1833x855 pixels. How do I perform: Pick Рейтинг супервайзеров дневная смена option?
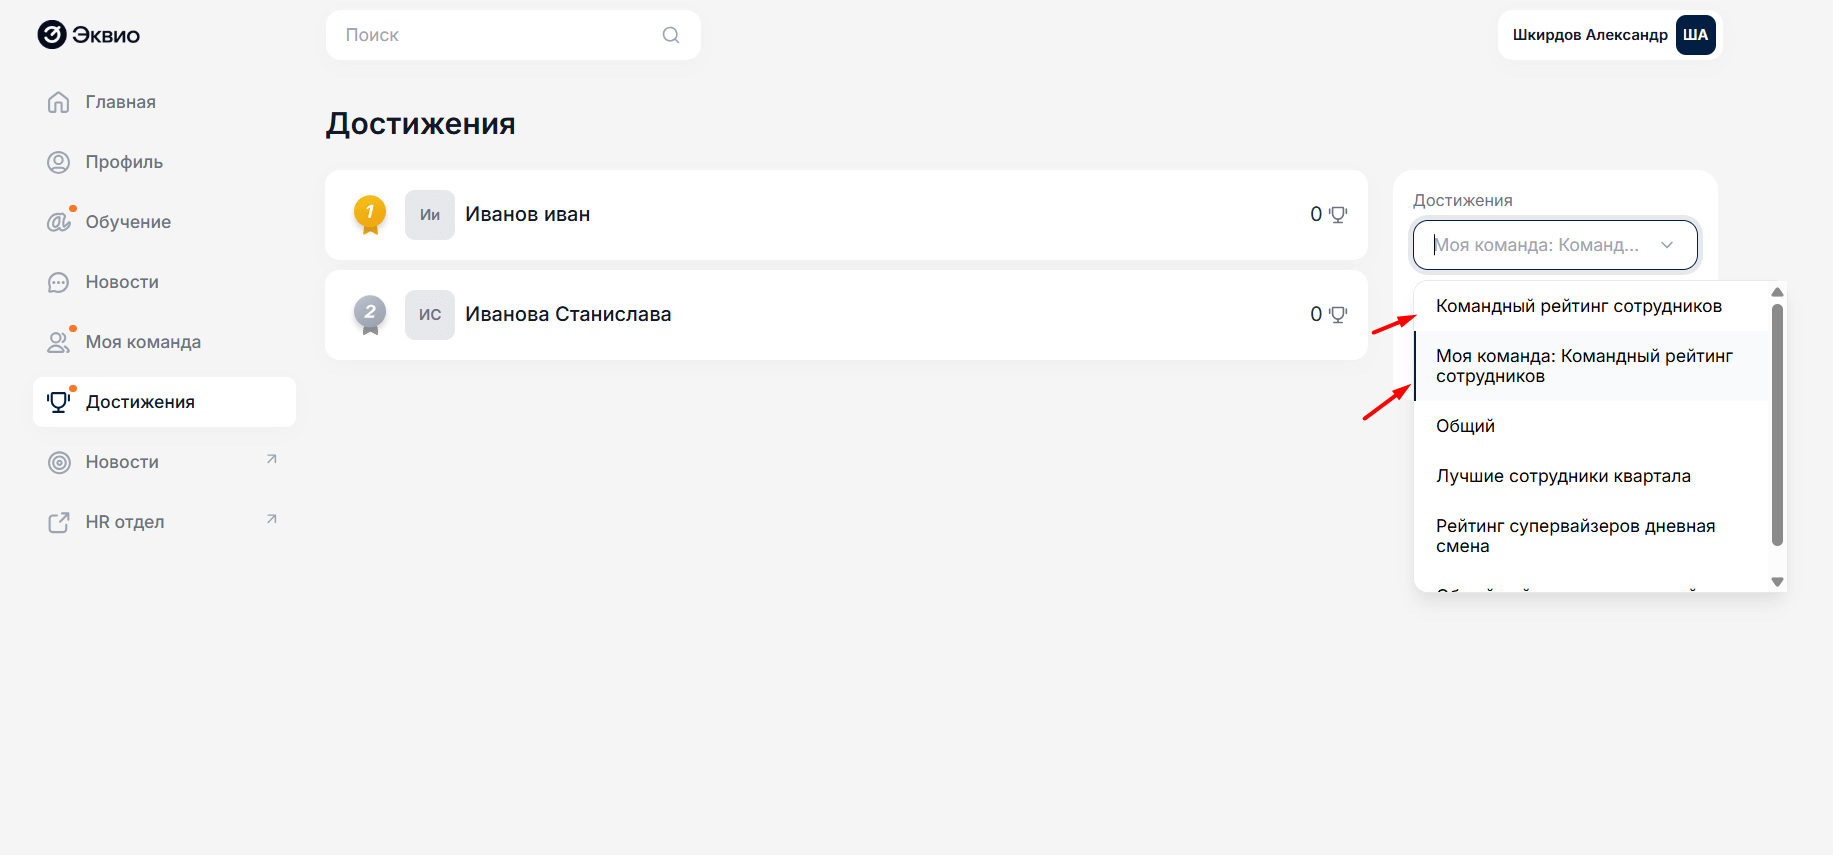[1575, 536]
